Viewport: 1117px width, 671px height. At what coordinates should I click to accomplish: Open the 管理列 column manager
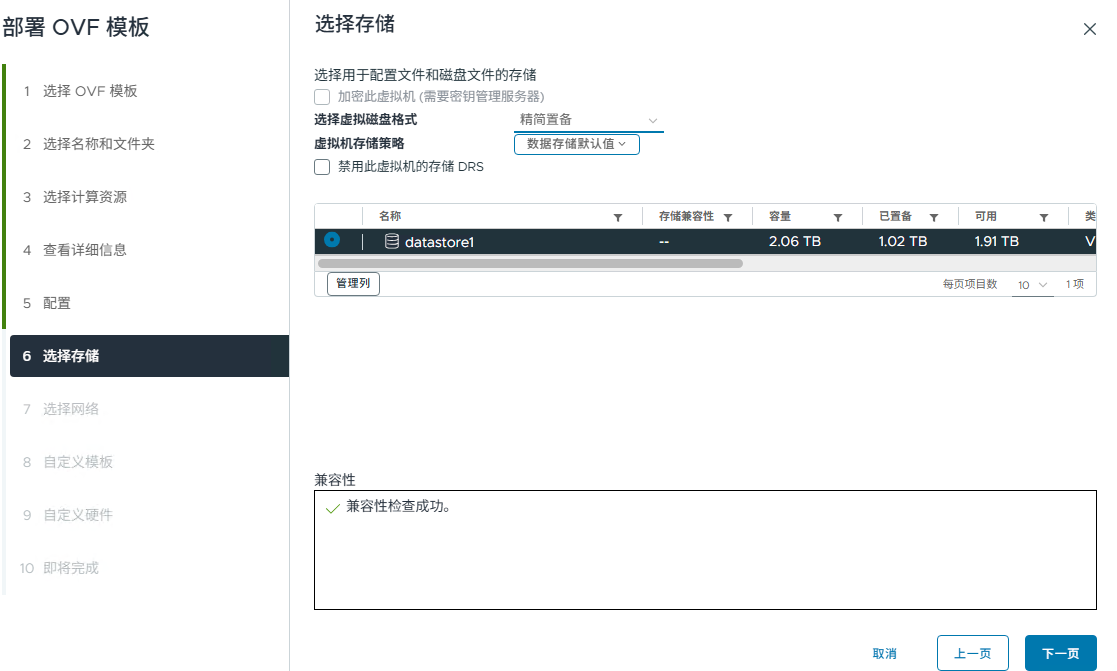353,284
